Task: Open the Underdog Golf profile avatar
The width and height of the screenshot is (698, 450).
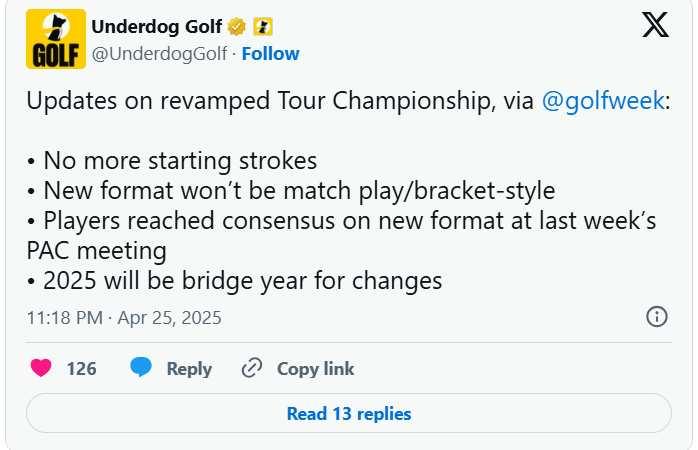Action: coord(56,39)
